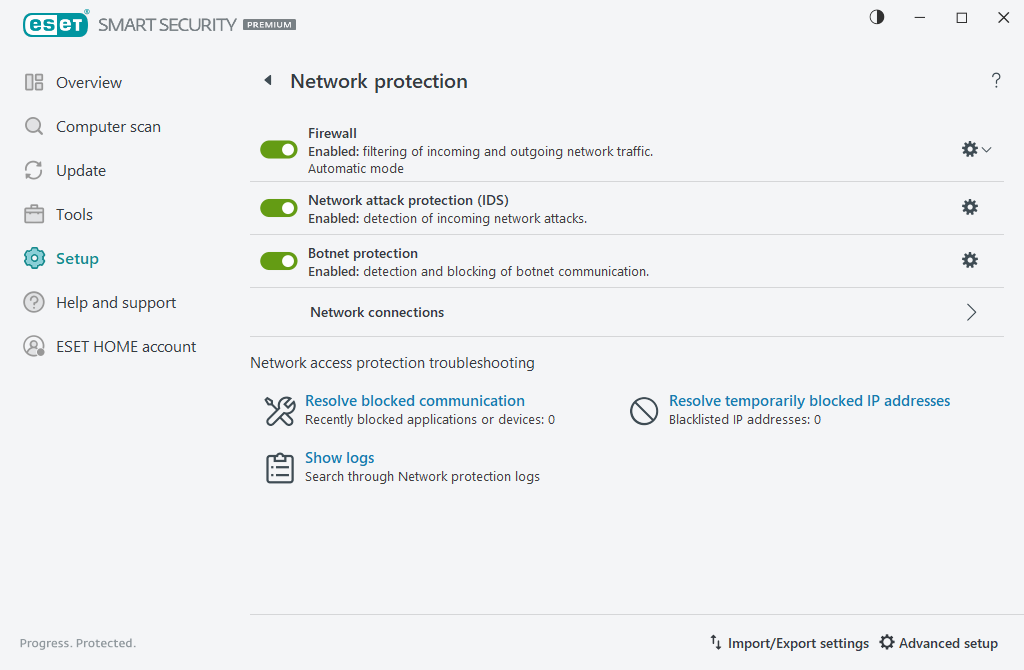Open the Tools sidebar section
Image resolution: width=1024 pixels, height=670 pixels.
point(74,215)
